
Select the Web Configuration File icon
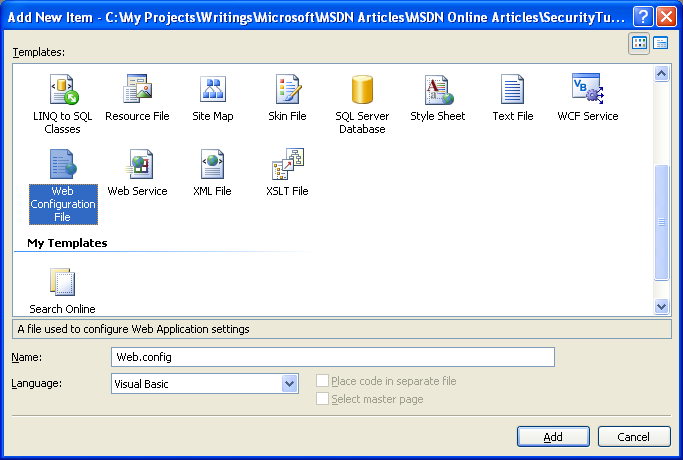[x=63, y=164]
